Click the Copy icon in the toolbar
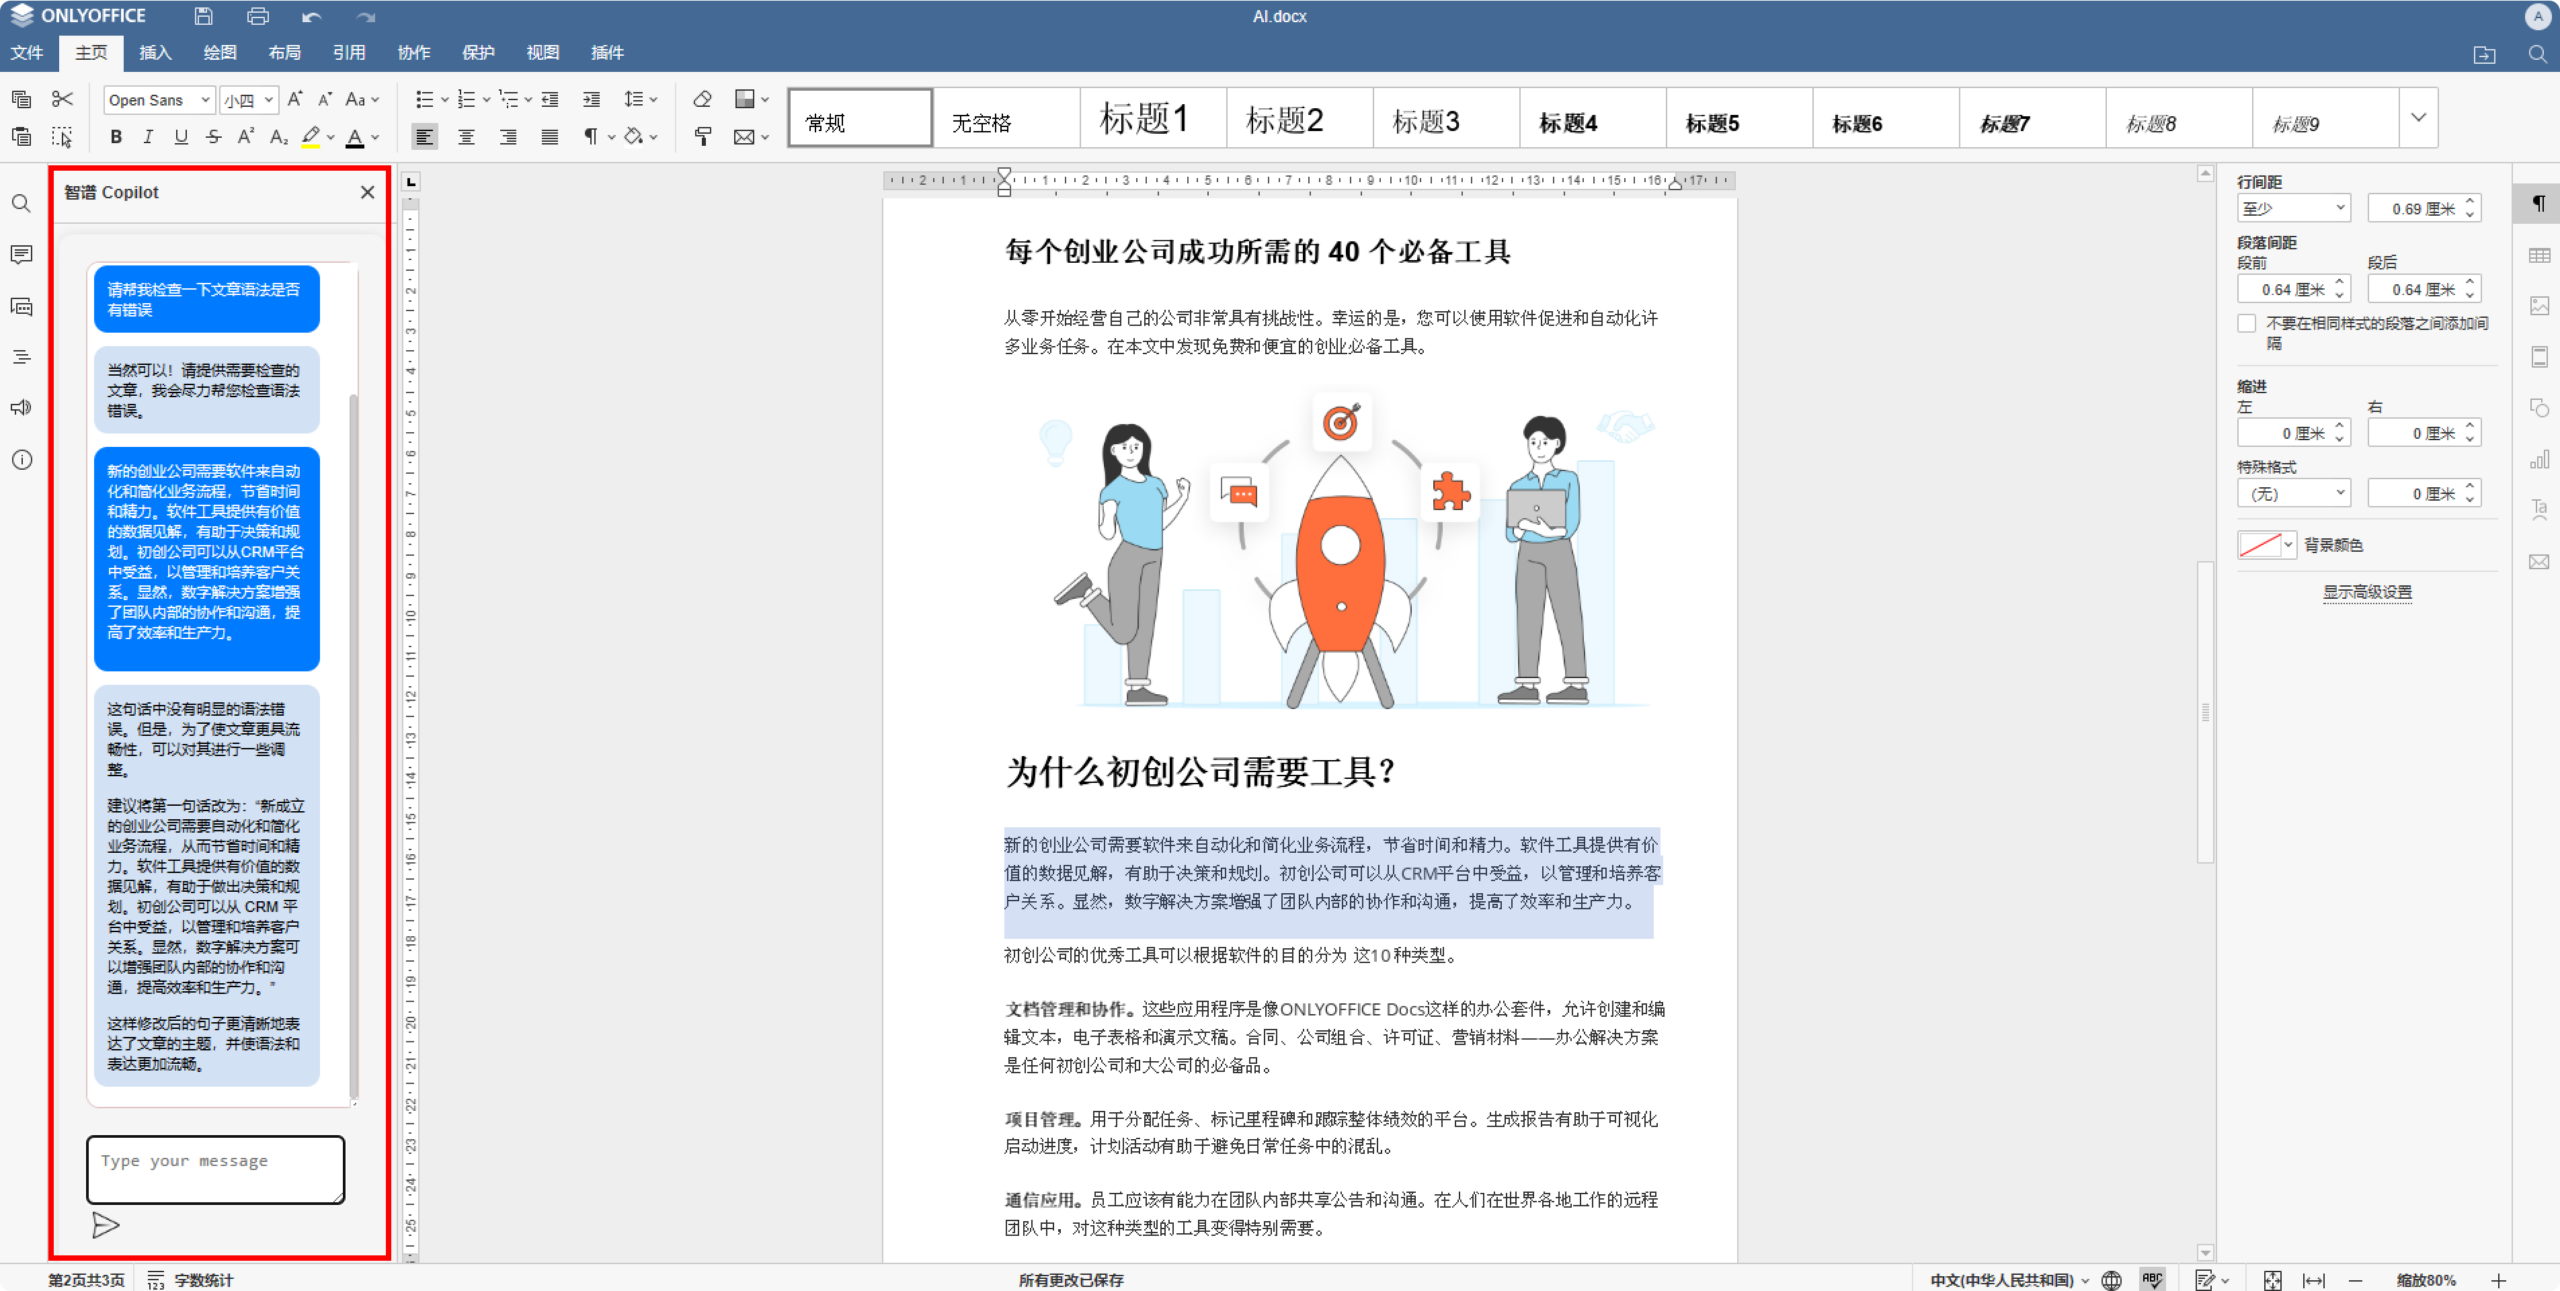Image resolution: width=2560 pixels, height=1291 pixels. coord(21,99)
